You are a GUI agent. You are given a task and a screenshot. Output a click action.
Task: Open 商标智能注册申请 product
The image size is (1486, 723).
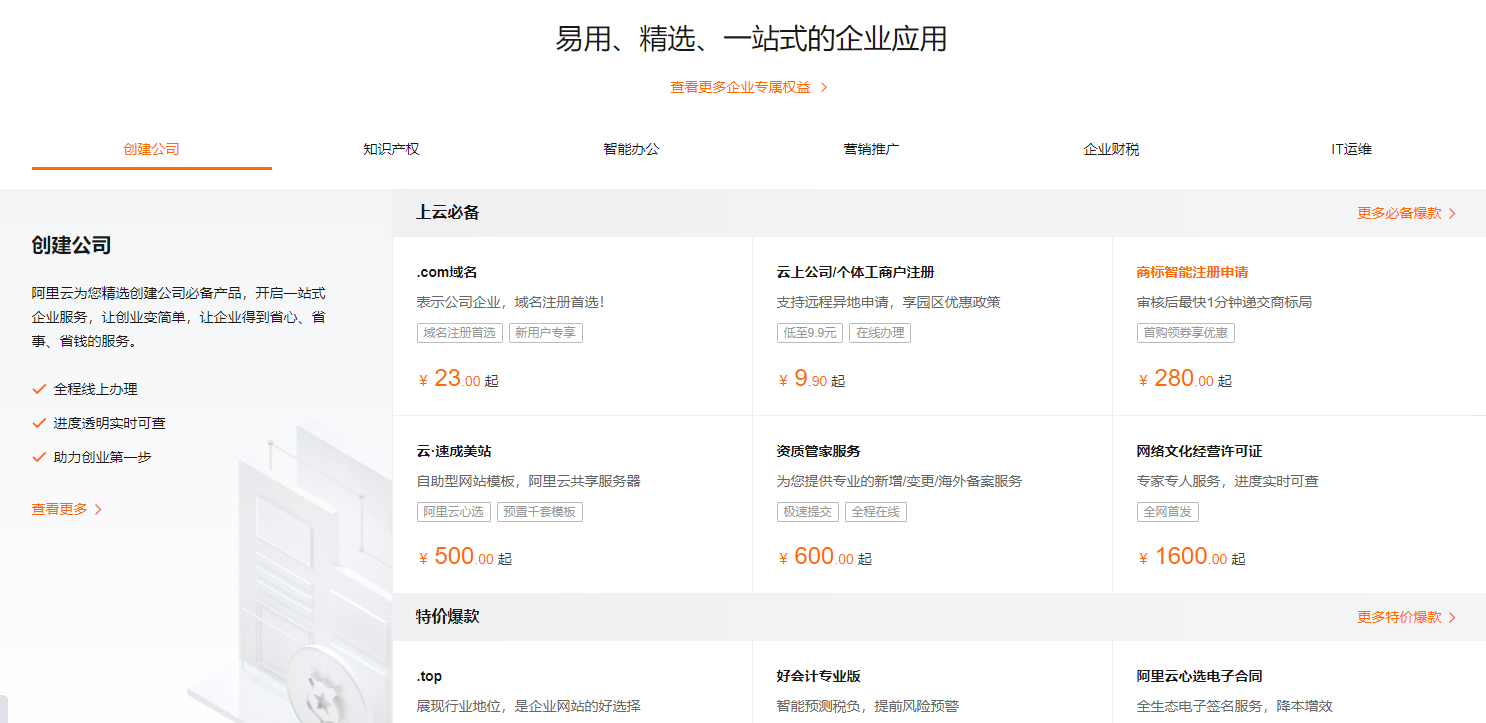point(1192,272)
